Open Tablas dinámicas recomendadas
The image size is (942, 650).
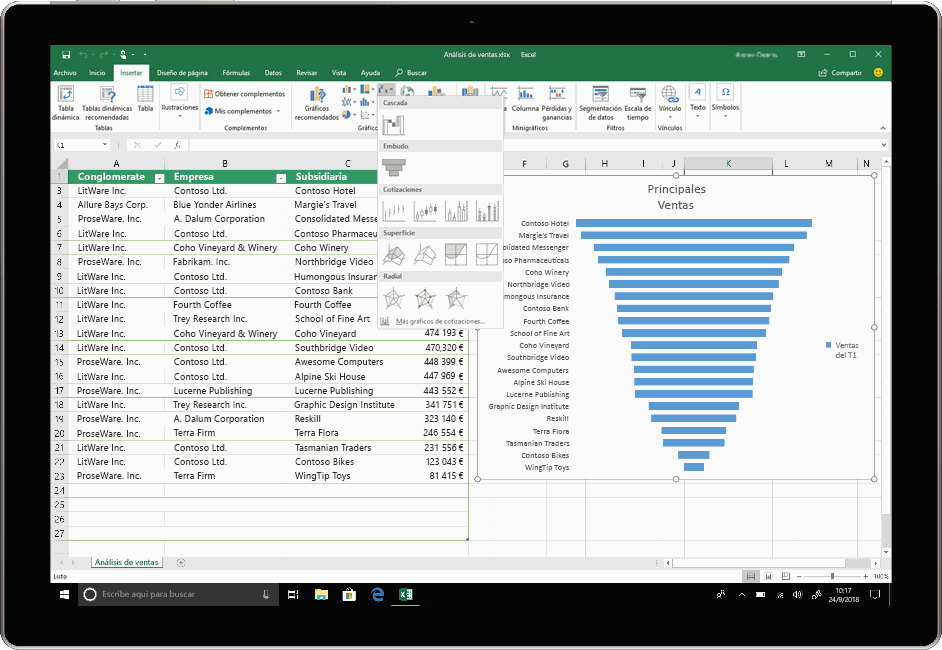pos(107,103)
